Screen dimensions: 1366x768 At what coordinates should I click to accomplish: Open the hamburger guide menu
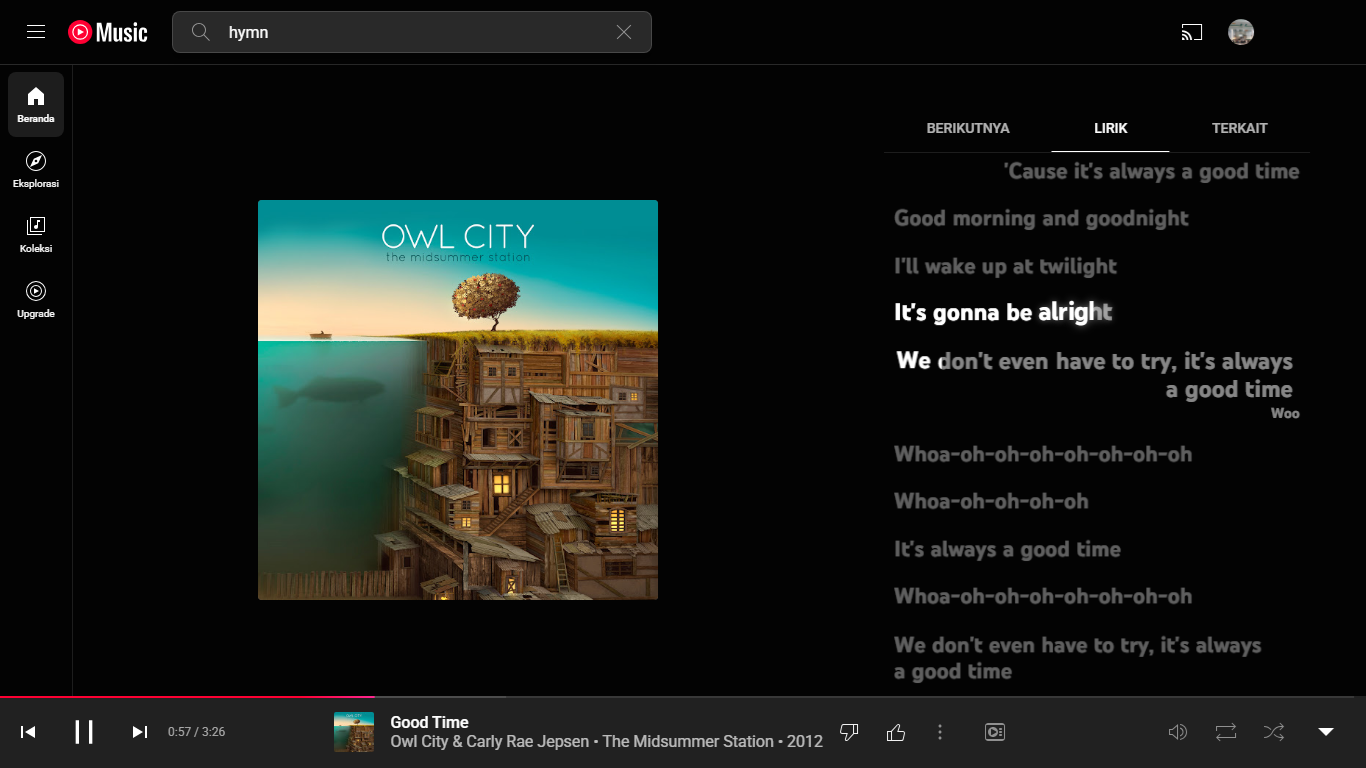pyautogui.click(x=36, y=32)
